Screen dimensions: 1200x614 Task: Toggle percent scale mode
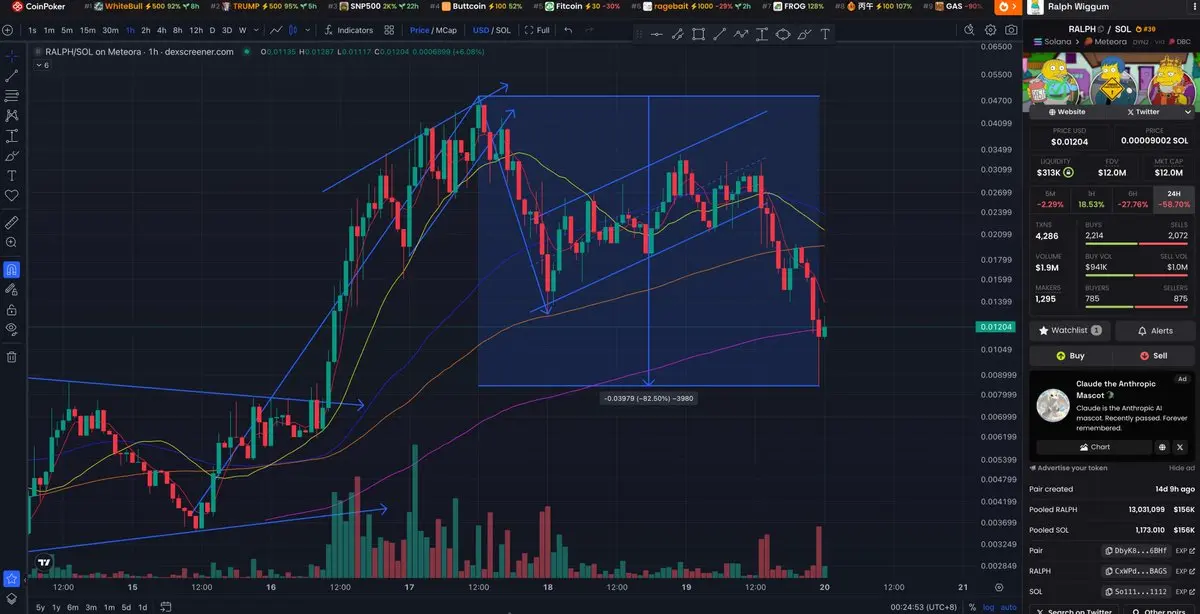coord(972,607)
